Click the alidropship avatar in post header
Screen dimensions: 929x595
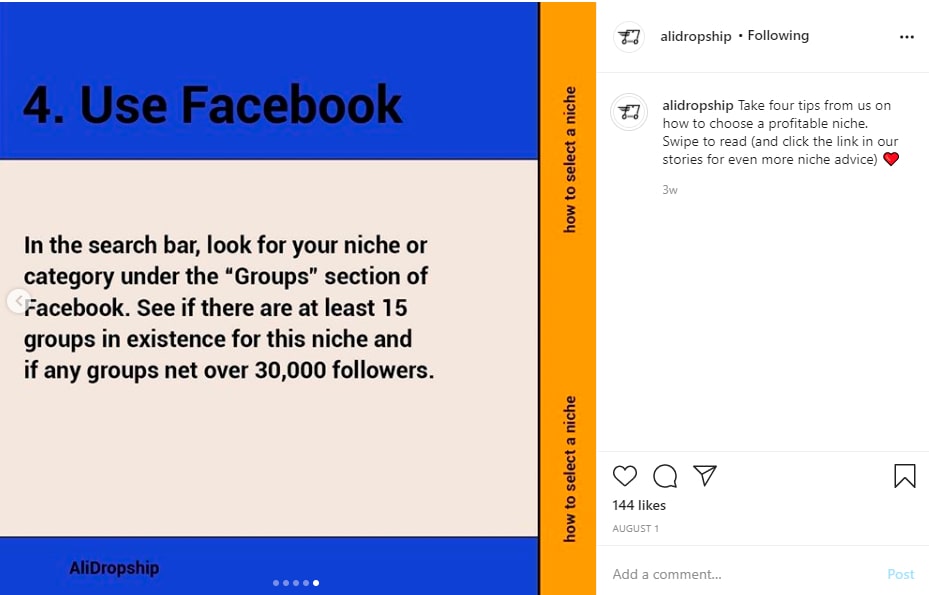tap(629, 37)
